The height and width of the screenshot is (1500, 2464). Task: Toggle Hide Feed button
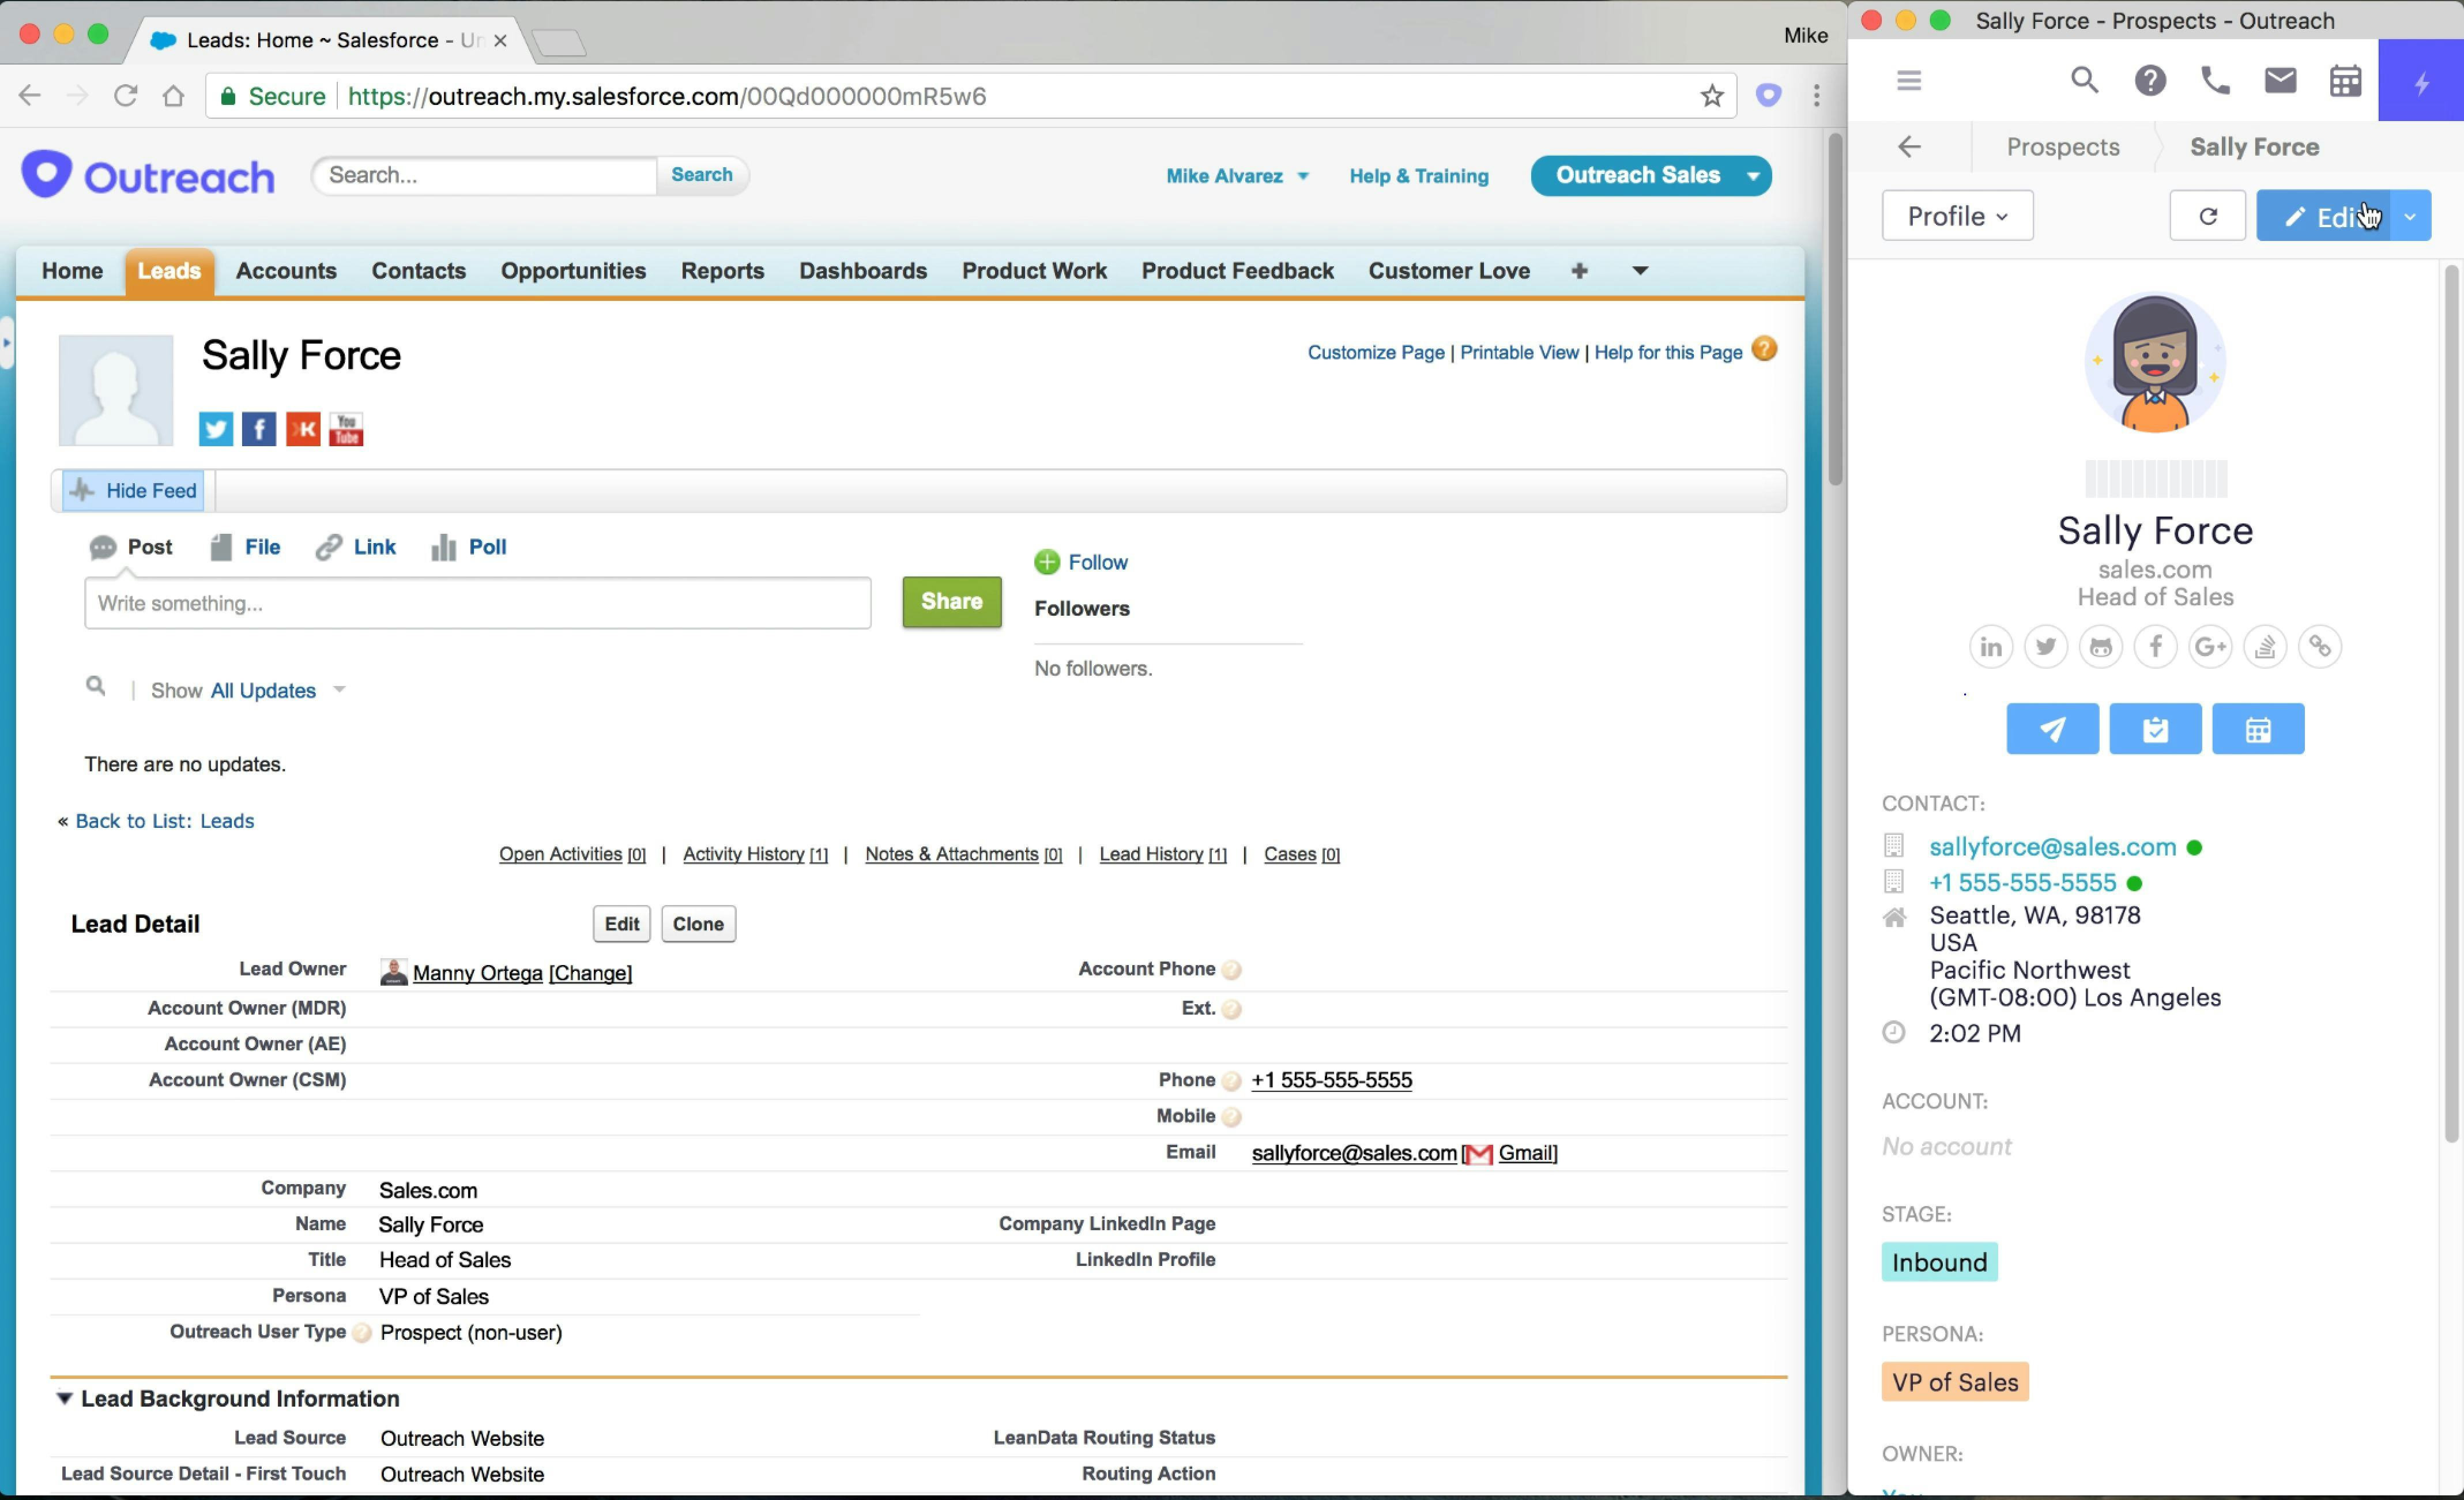pyautogui.click(x=134, y=491)
